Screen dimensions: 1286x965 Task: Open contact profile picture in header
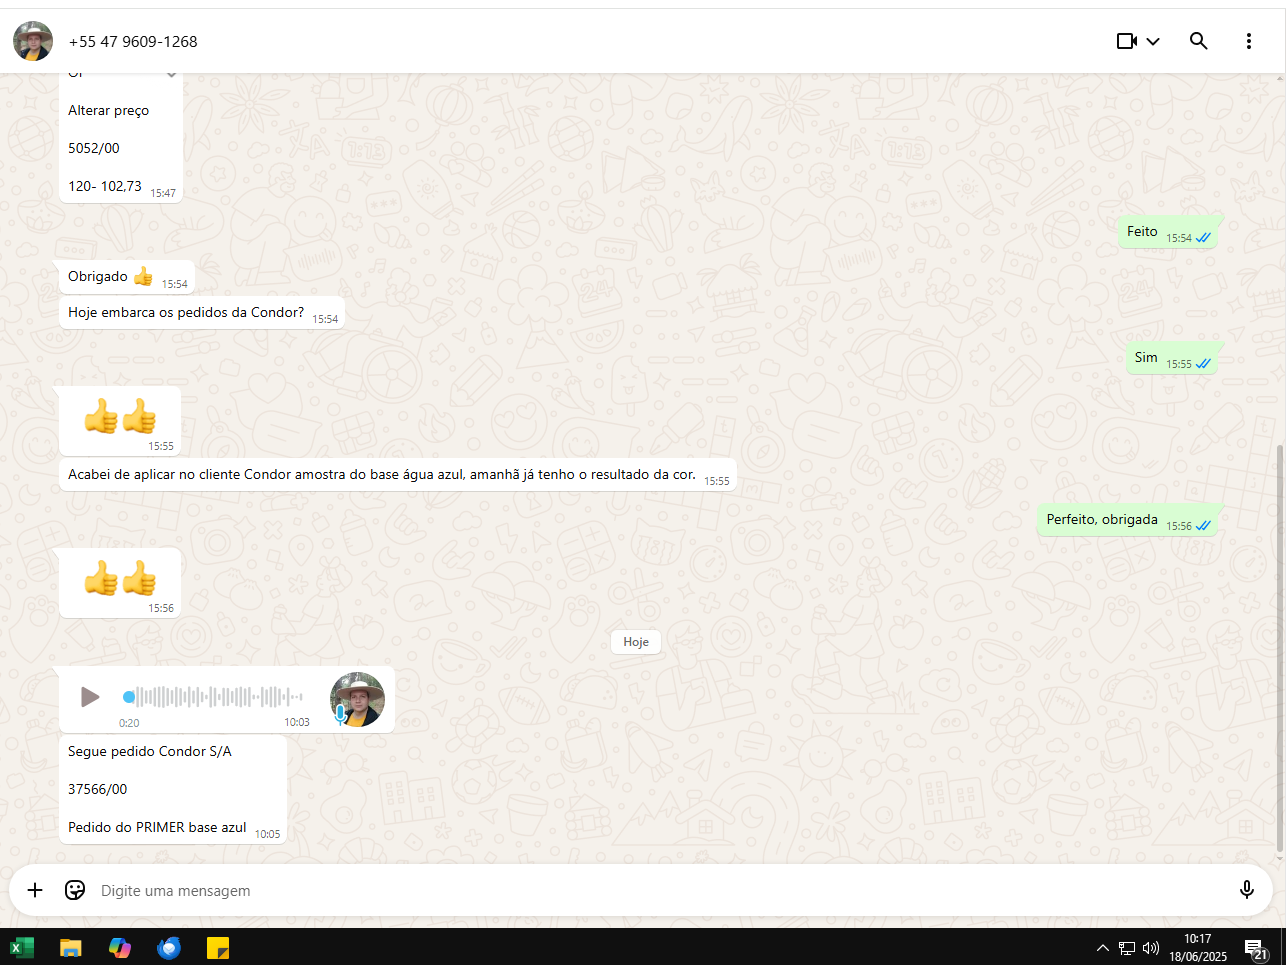click(33, 41)
